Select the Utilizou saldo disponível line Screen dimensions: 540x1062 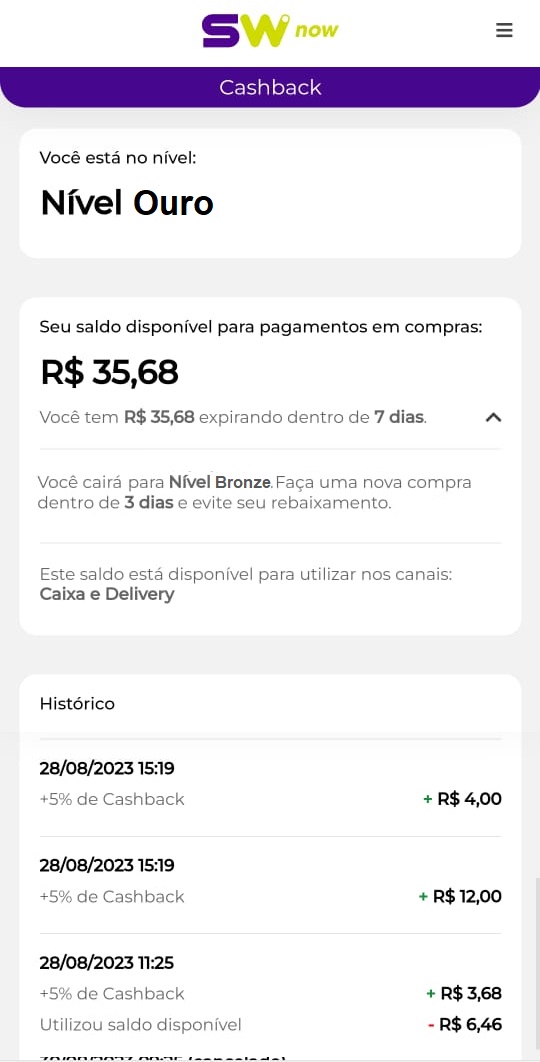click(x=140, y=1025)
